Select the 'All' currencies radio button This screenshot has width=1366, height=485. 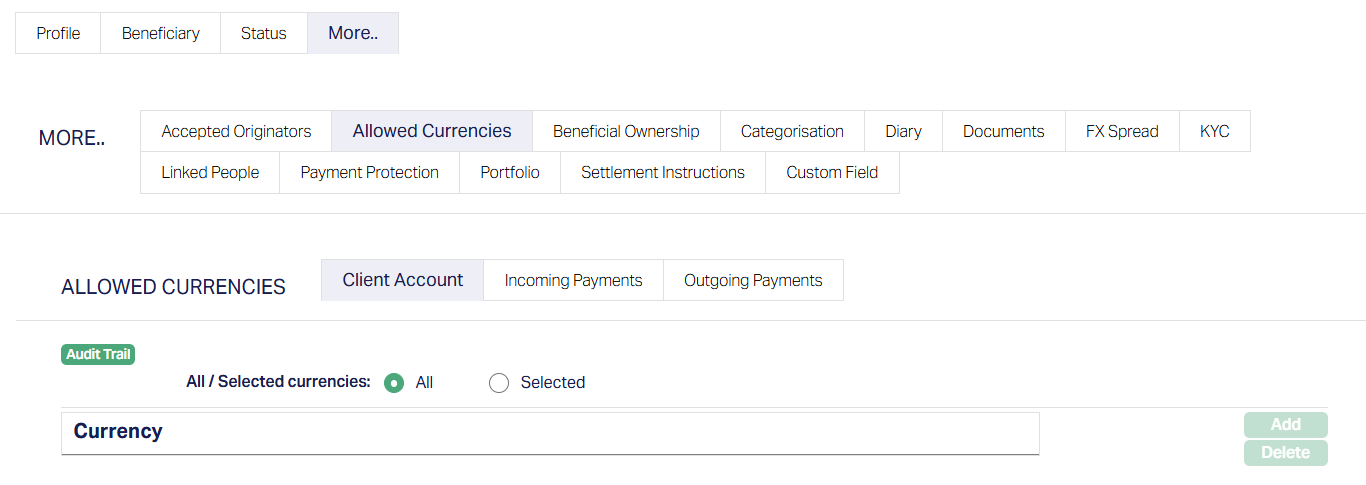pos(395,383)
